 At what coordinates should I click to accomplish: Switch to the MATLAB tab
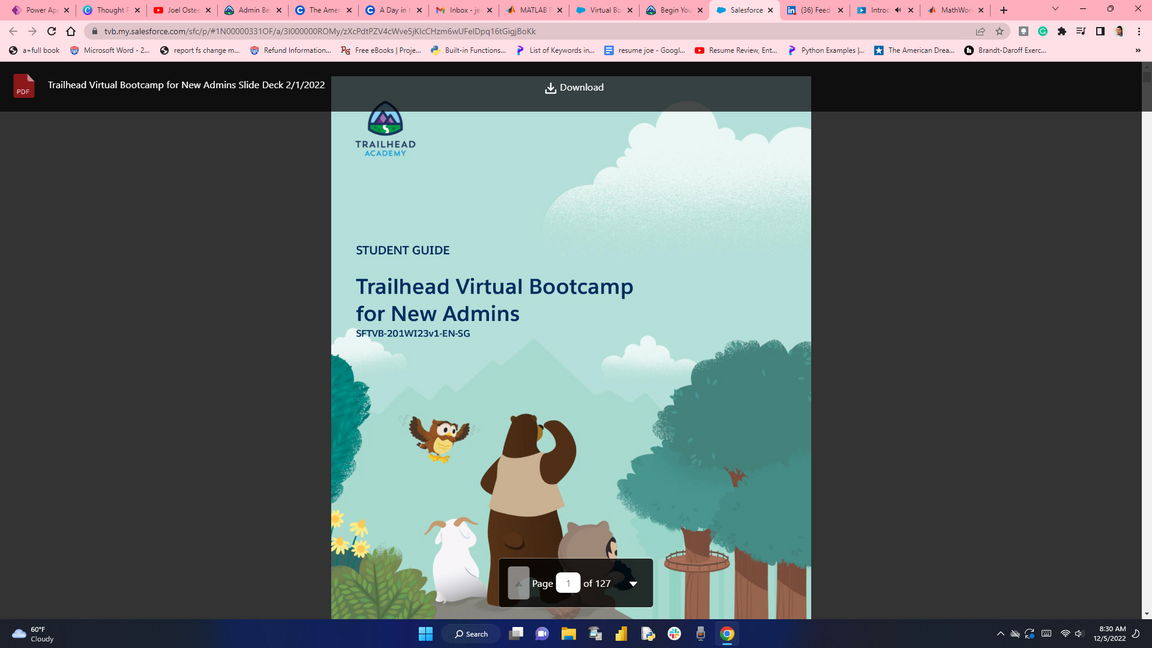coord(535,10)
